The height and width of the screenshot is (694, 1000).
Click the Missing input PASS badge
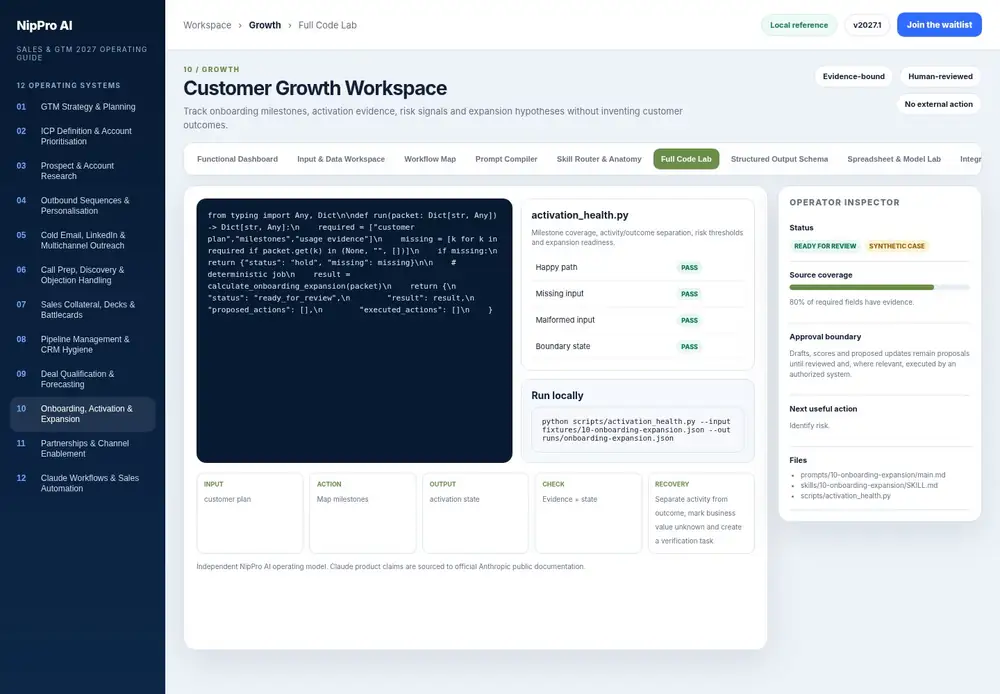[x=689, y=294]
